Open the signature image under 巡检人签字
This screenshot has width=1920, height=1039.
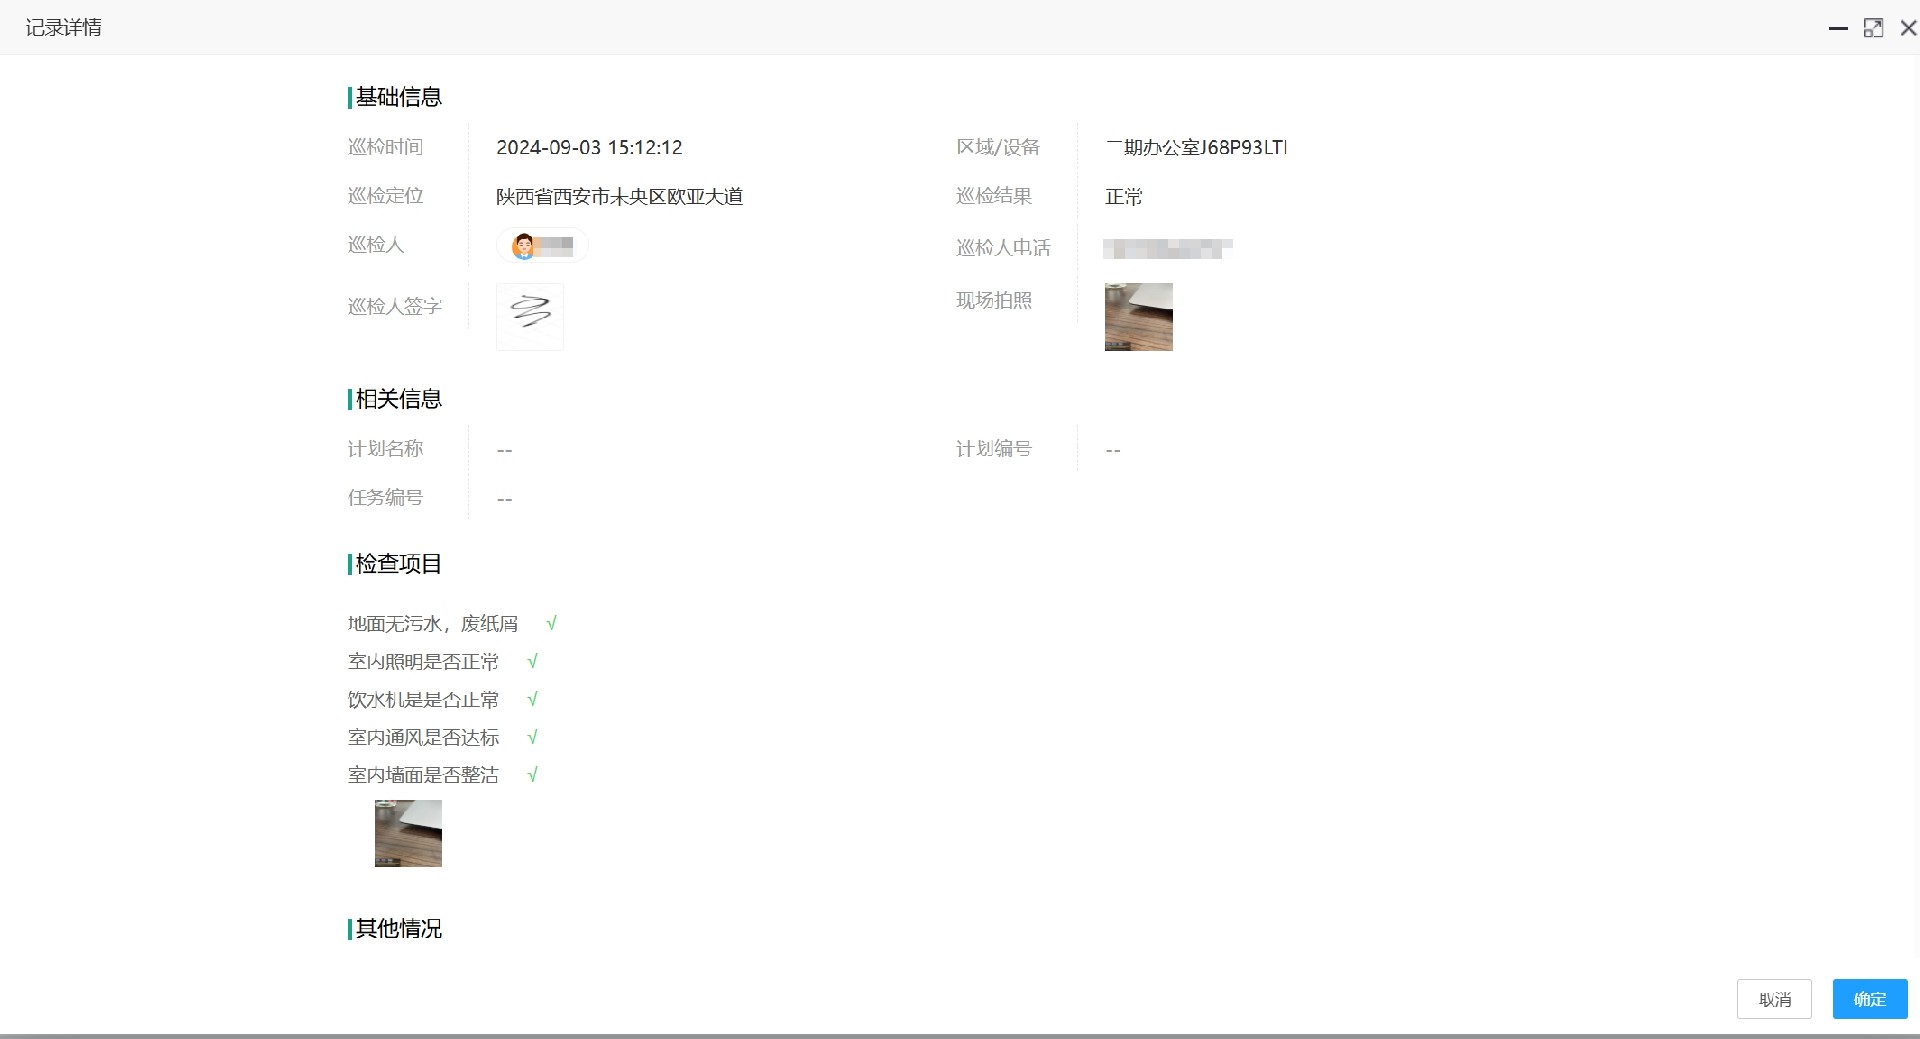[529, 316]
